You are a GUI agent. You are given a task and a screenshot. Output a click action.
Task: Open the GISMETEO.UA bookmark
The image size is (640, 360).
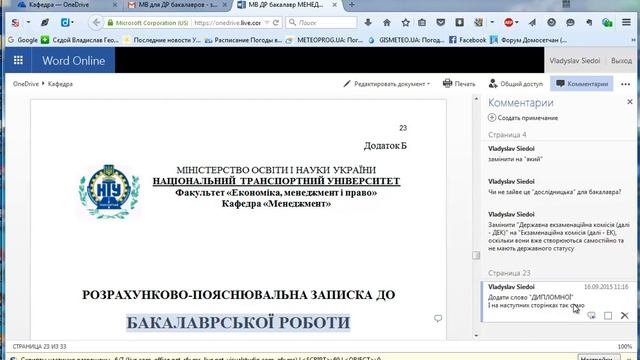[x=406, y=40]
